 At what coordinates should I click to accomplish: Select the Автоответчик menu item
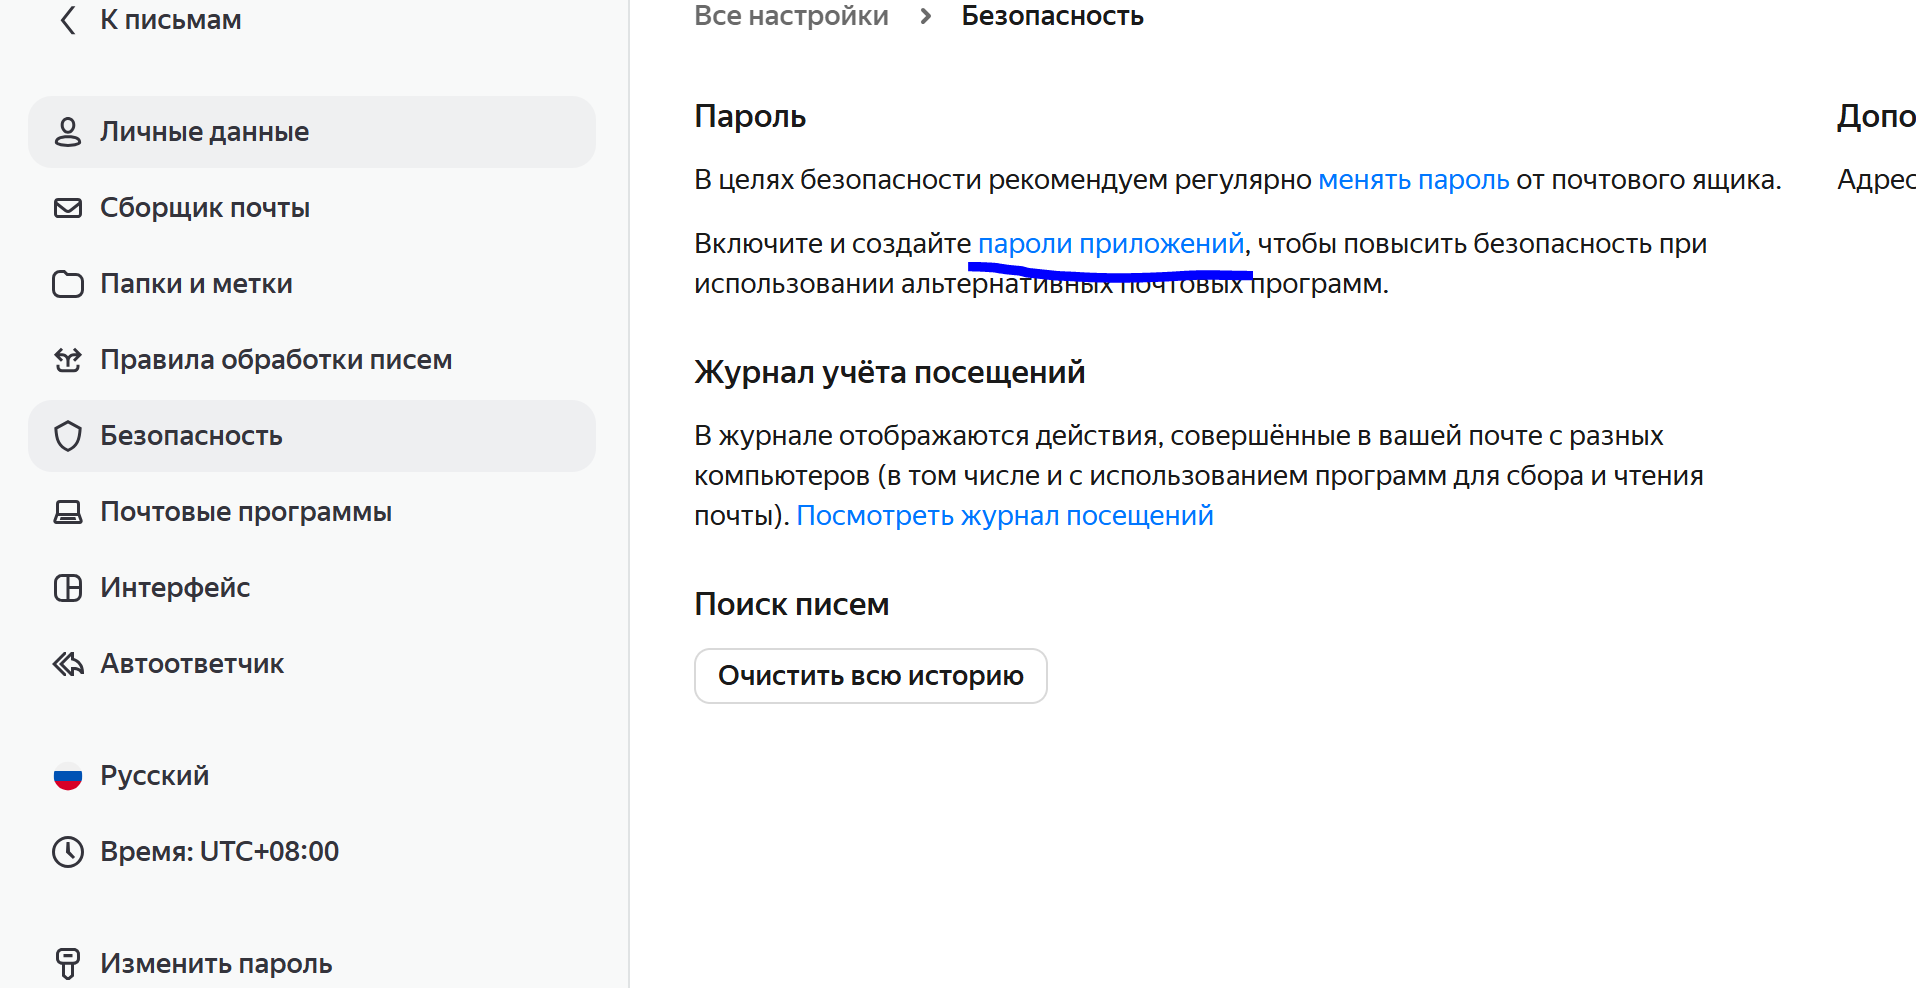click(x=192, y=664)
